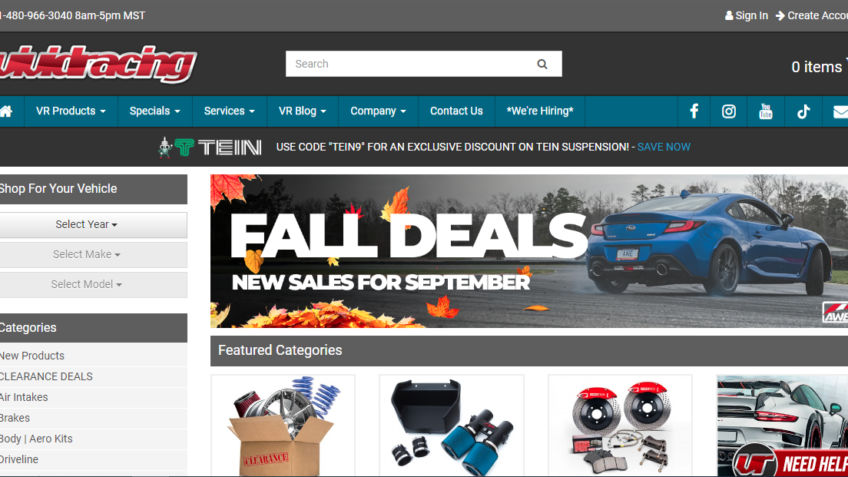The height and width of the screenshot is (477, 848).
Task: Click inside the Search text field
Action: 409,64
